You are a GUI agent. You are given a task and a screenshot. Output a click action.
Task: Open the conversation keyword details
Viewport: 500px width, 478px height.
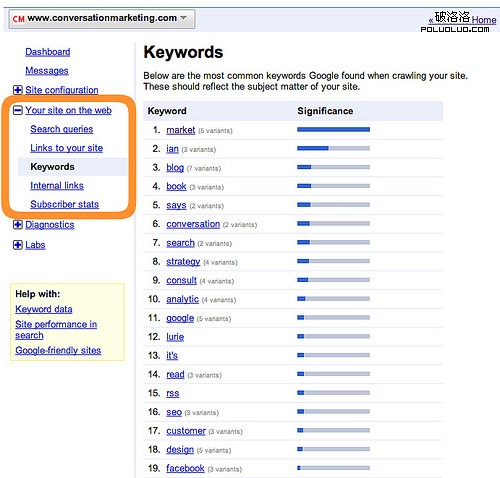[193, 224]
